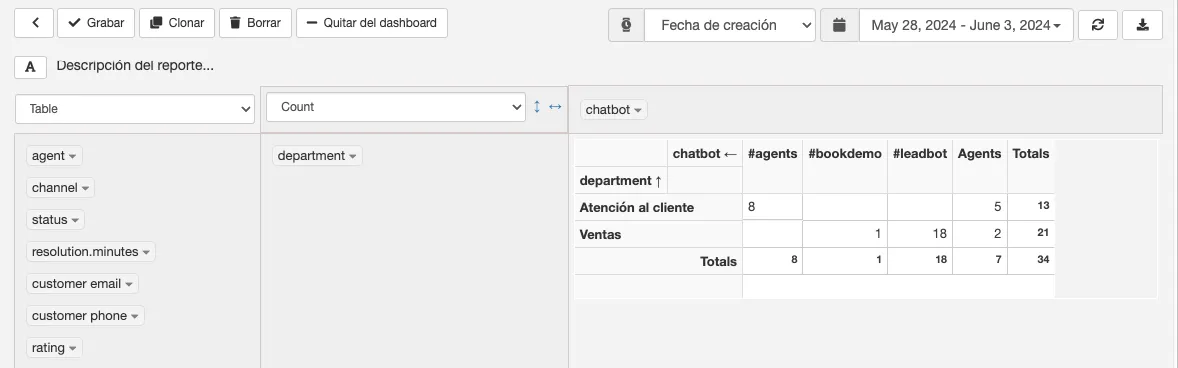Viewport: 1178px width, 368px height.
Task: Open the customer phone attribute filter
Action: point(86,315)
